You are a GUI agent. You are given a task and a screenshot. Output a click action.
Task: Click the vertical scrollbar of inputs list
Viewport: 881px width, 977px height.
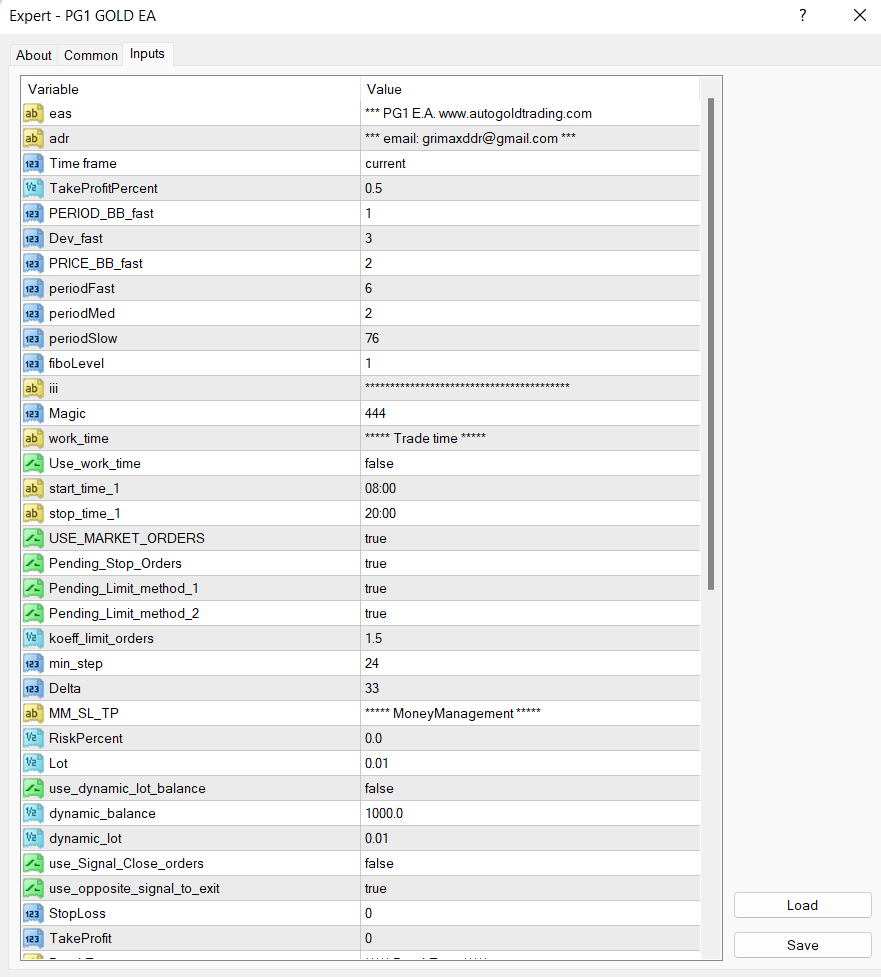[x=711, y=340]
